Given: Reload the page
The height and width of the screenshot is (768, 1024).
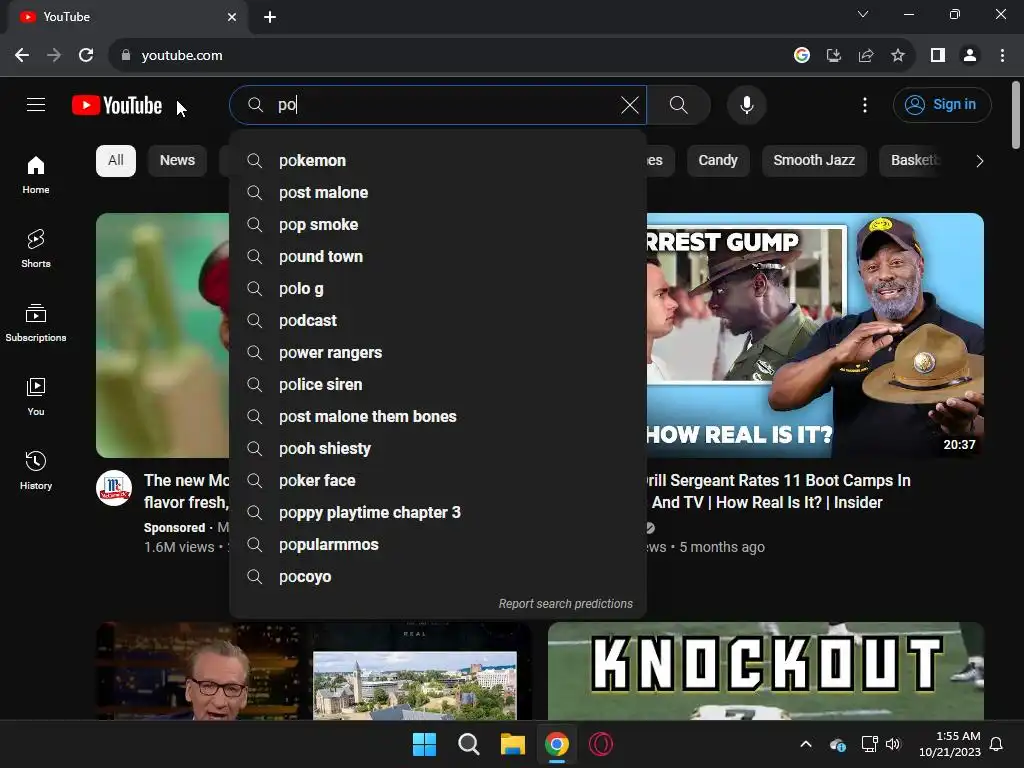Looking at the screenshot, I should (86, 56).
